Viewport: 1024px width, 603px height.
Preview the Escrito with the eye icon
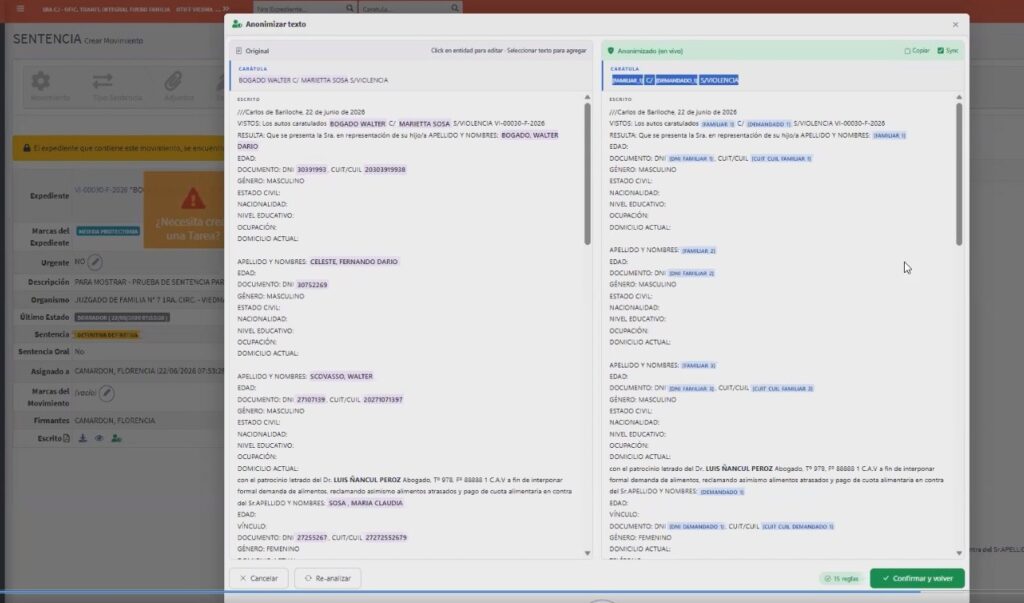click(99, 438)
